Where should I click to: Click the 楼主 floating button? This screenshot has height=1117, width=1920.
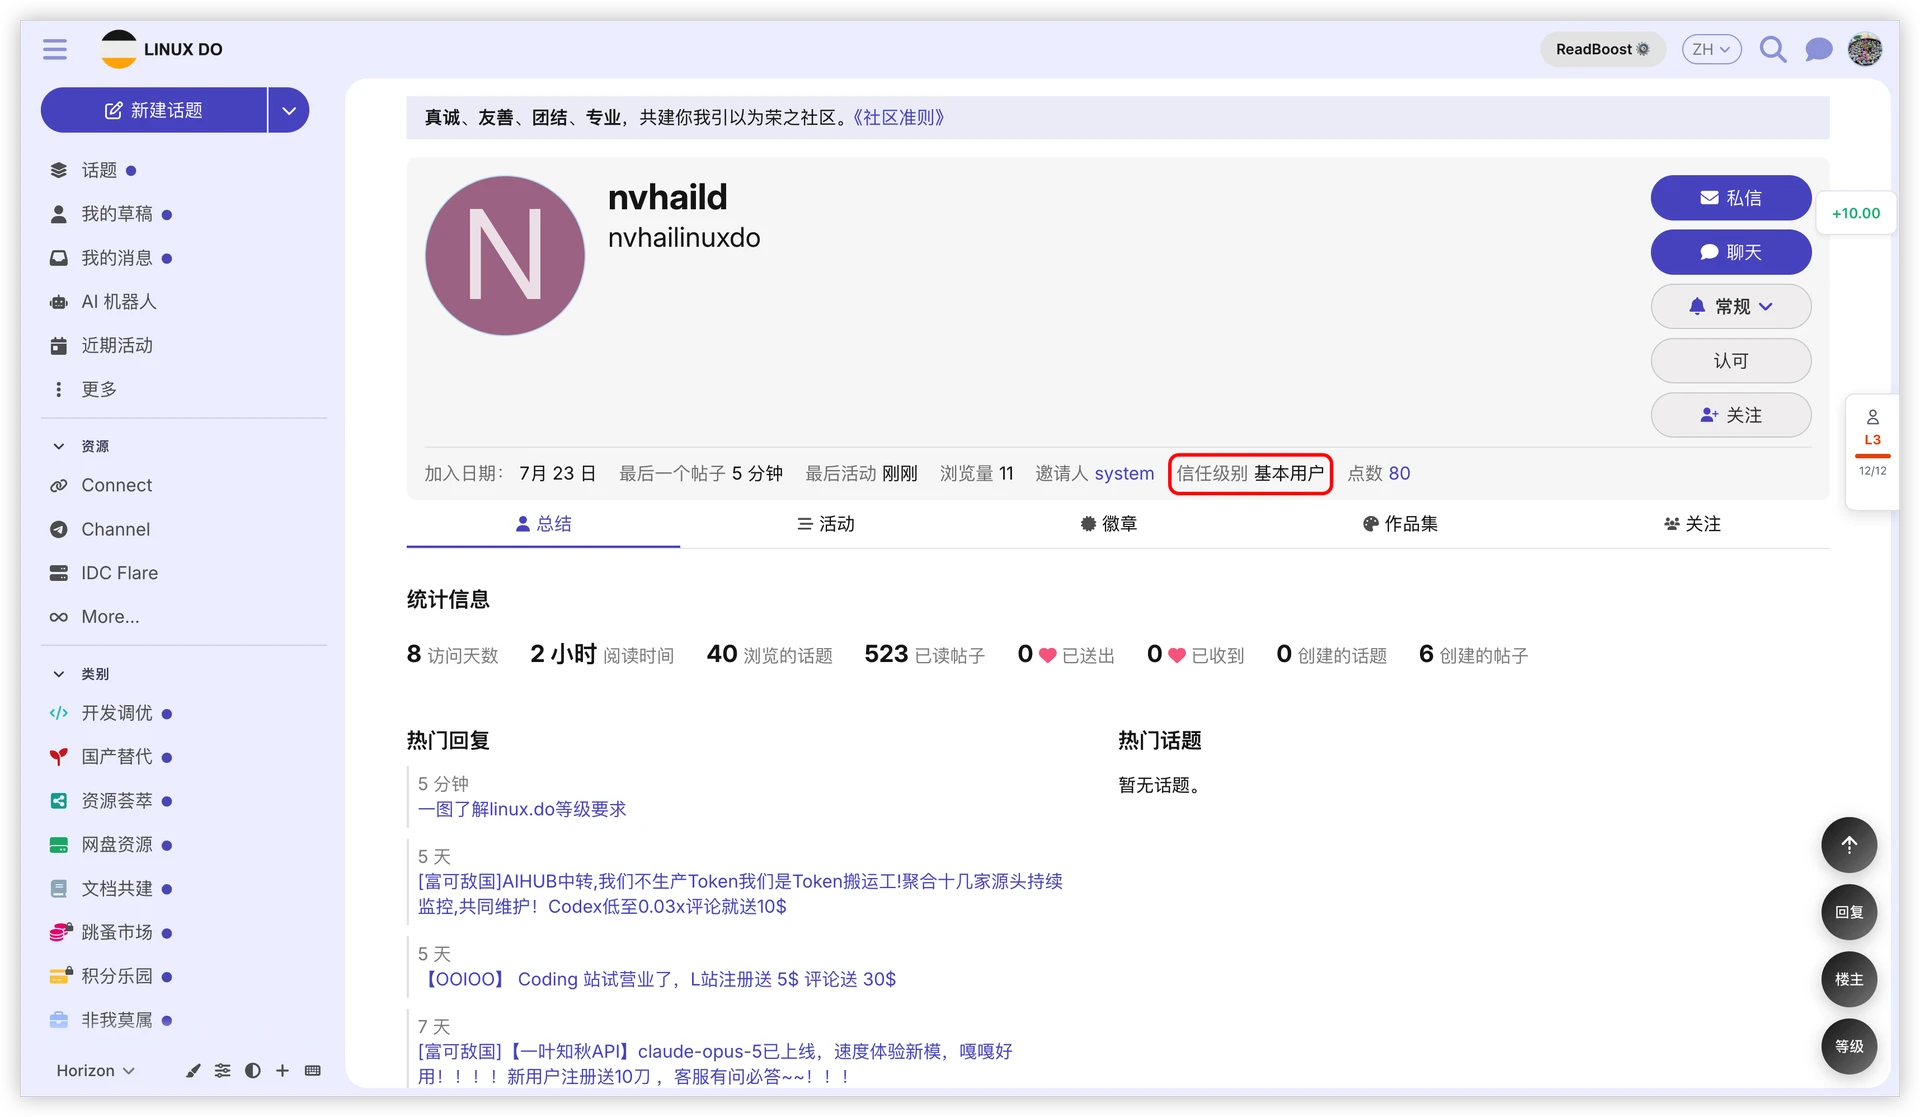click(x=1849, y=979)
